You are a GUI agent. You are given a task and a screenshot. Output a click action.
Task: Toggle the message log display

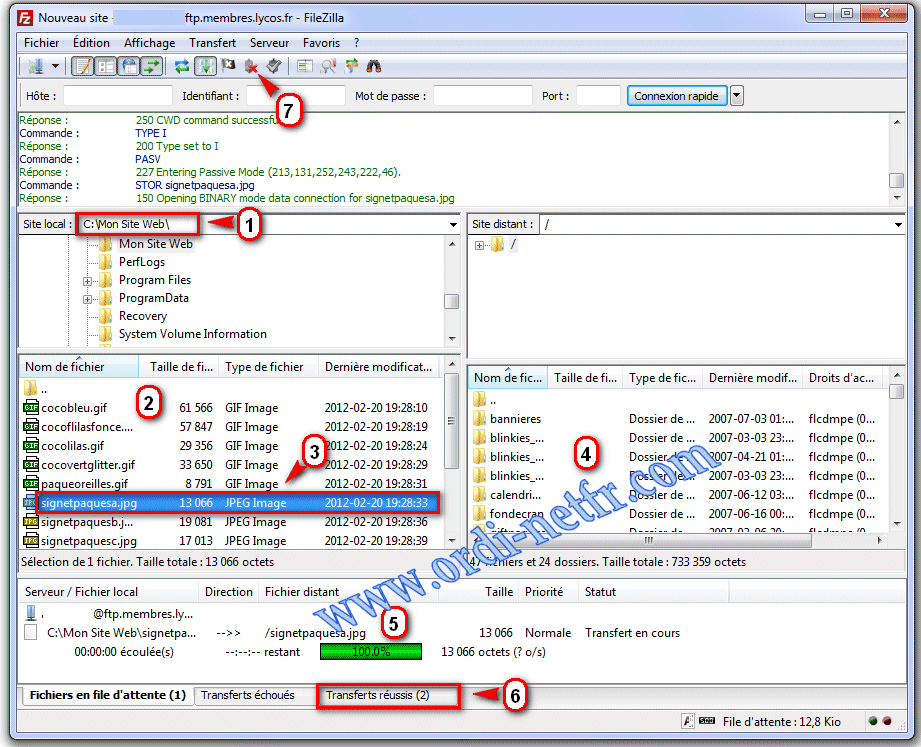[x=83, y=66]
